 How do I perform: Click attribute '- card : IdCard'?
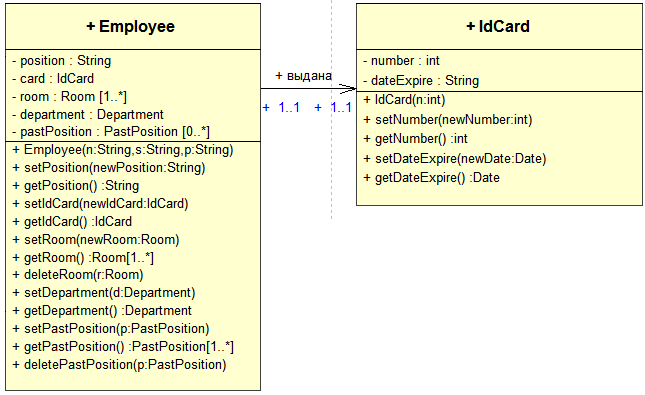(53, 79)
